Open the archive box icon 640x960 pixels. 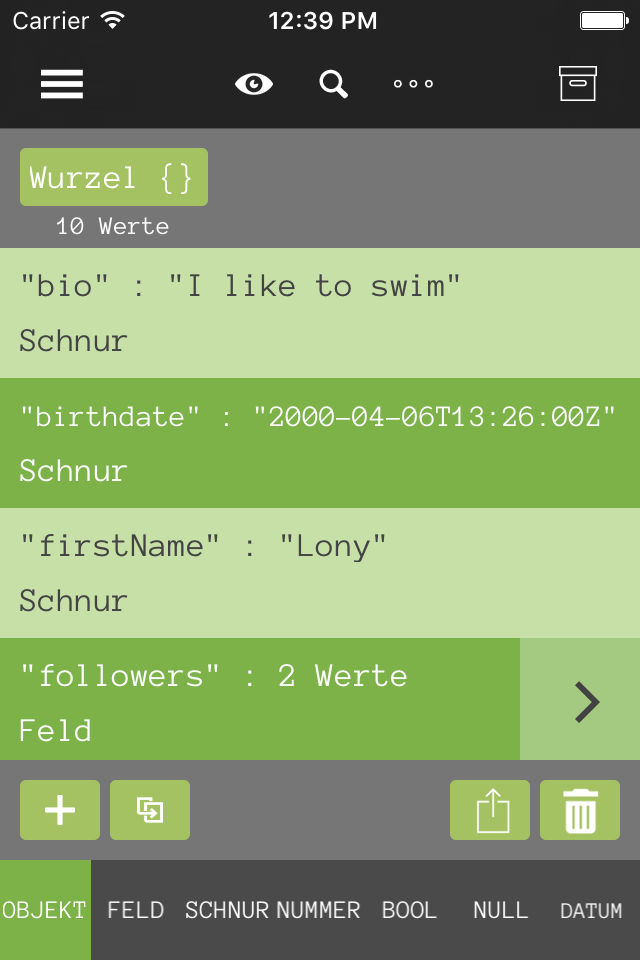(578, 83)
